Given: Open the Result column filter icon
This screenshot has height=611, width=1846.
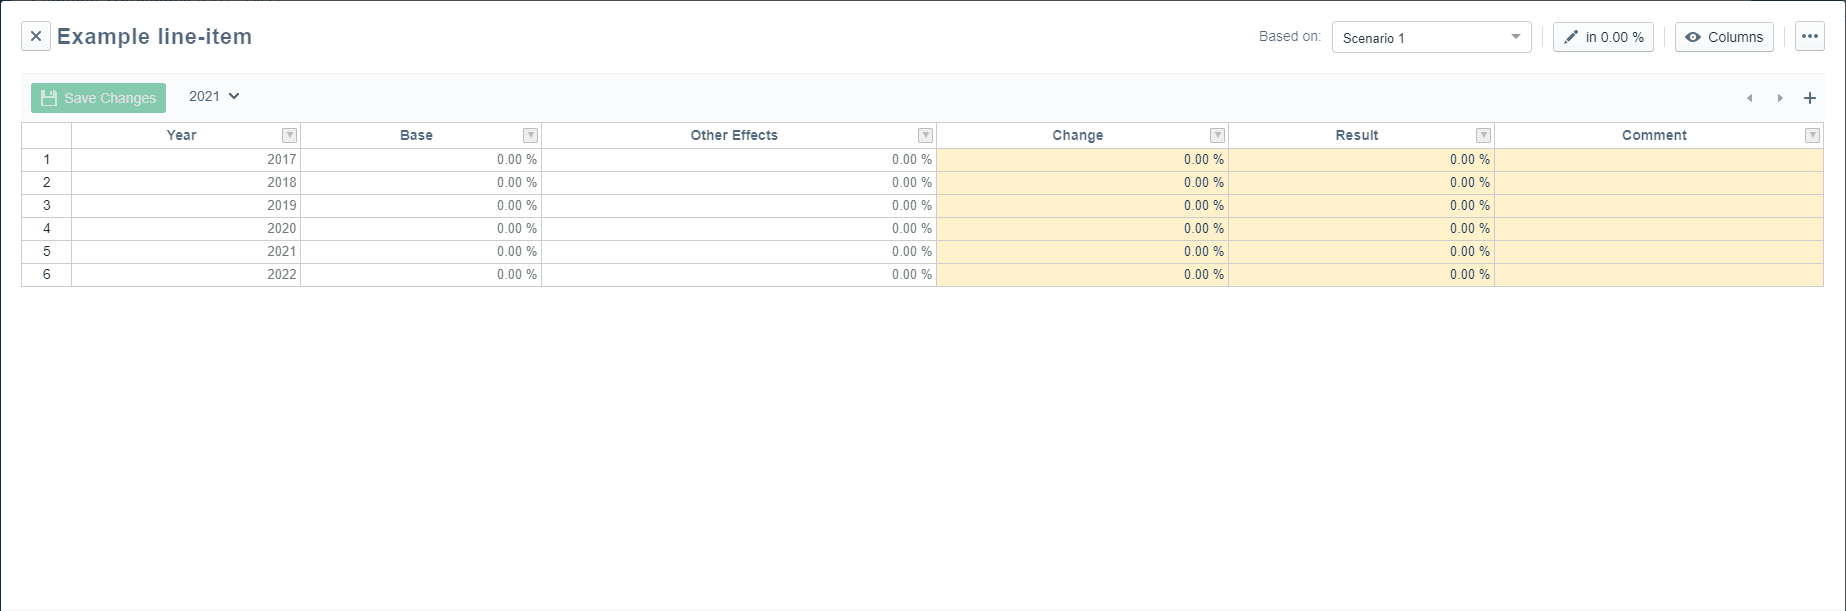Looking at the screenshot, I should [x=1483, y=136].
